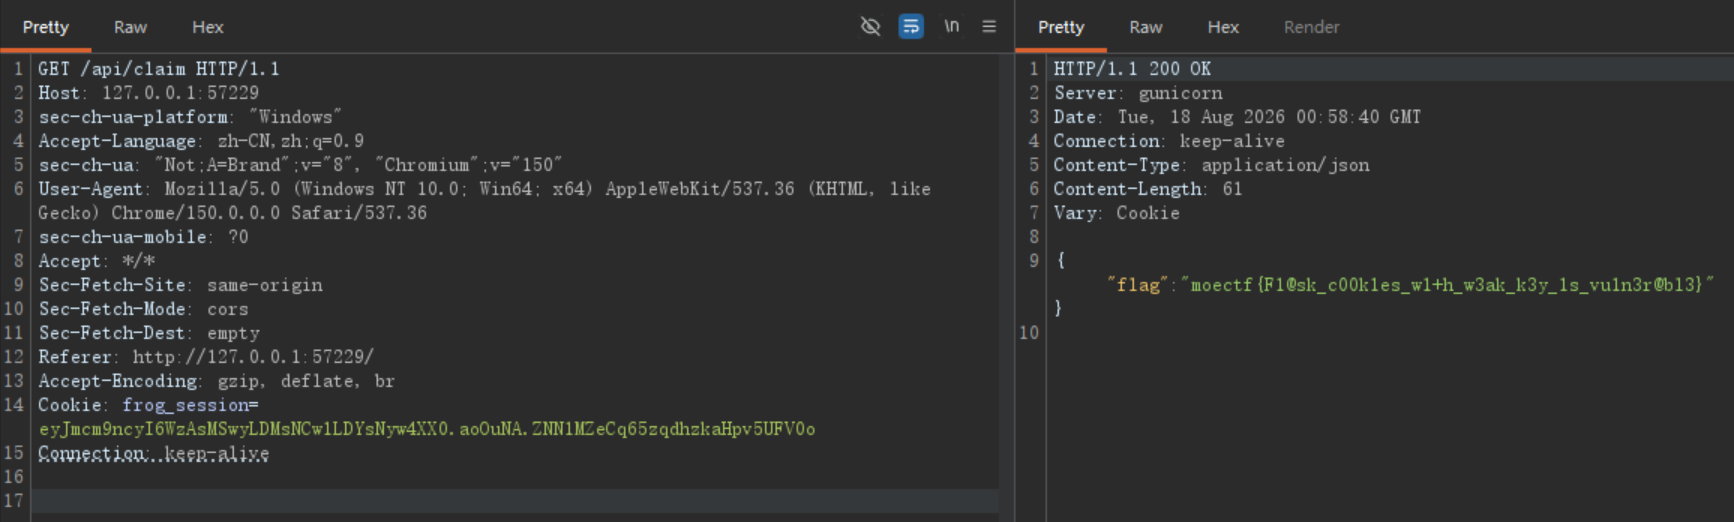Image resolution: width=1734 pixels, height=522 pixels.
Task: Click the Content-Length: 61 header
Action: pos(1148,189)
